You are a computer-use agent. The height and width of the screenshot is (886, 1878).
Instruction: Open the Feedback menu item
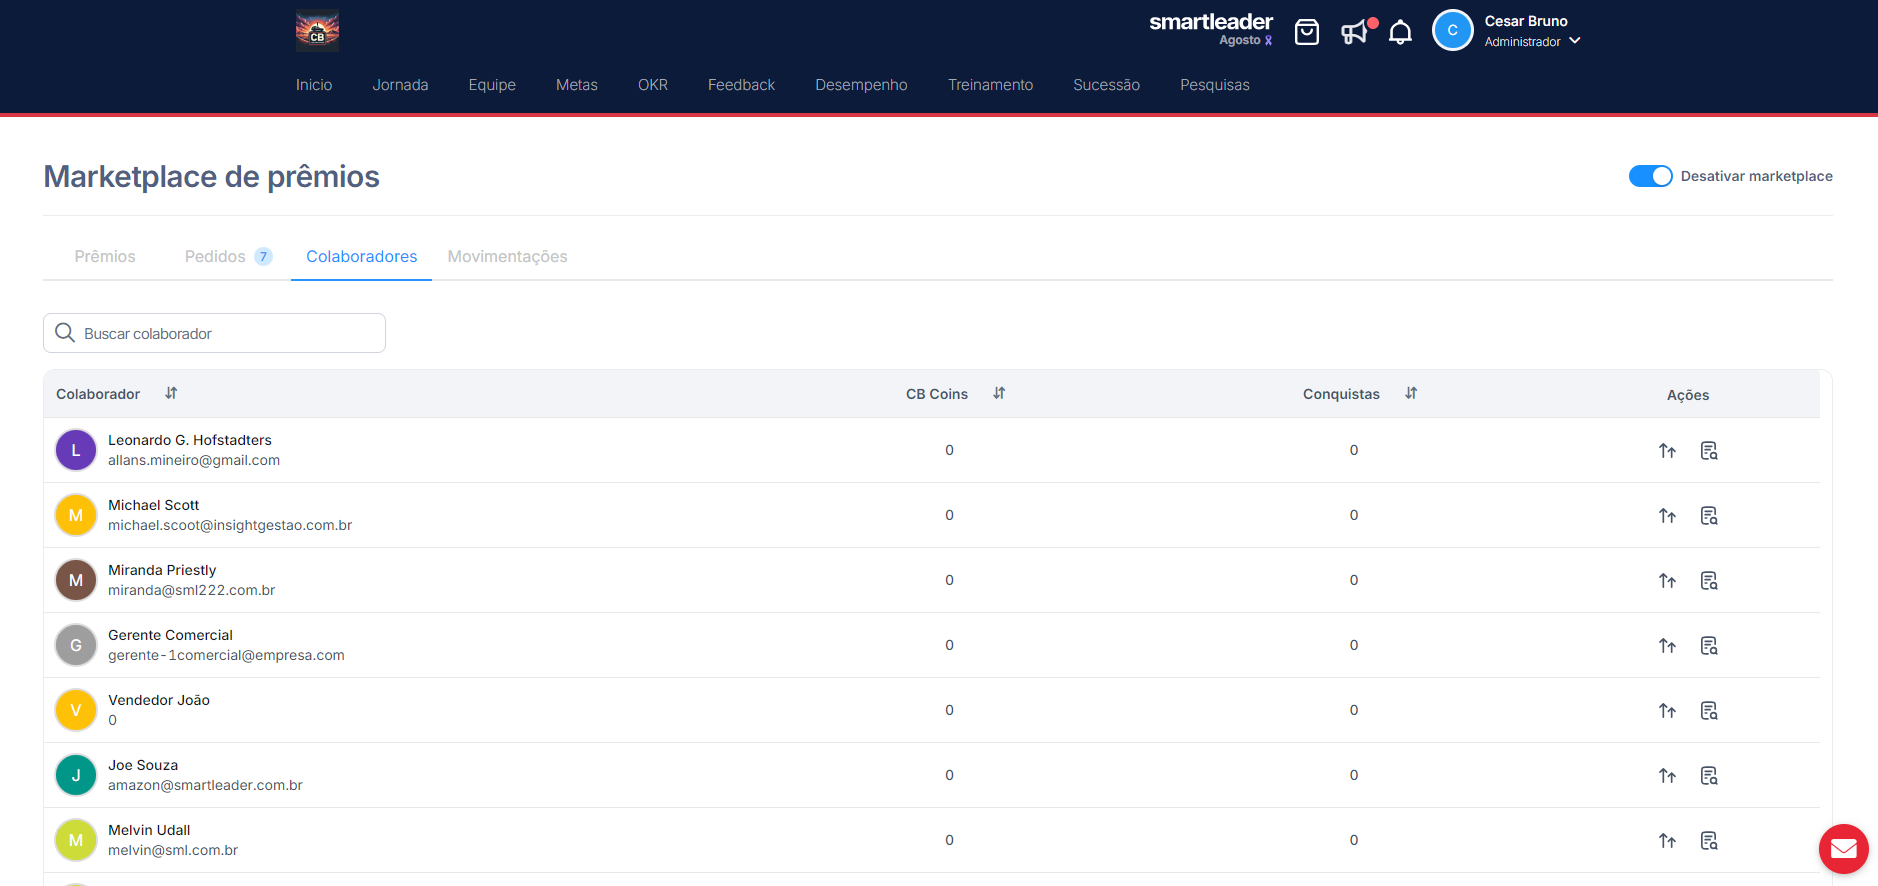[741, 85]
